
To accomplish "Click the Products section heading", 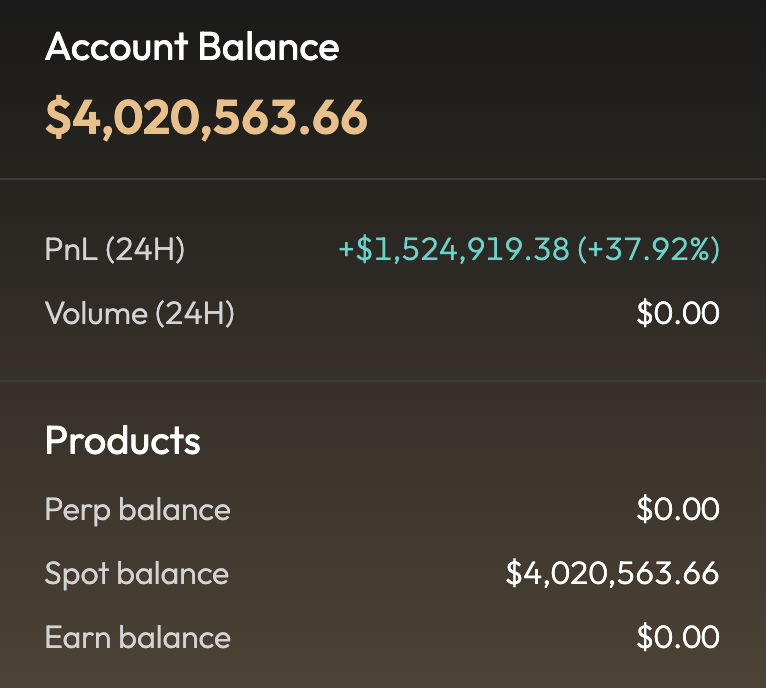I will (122, 440).
